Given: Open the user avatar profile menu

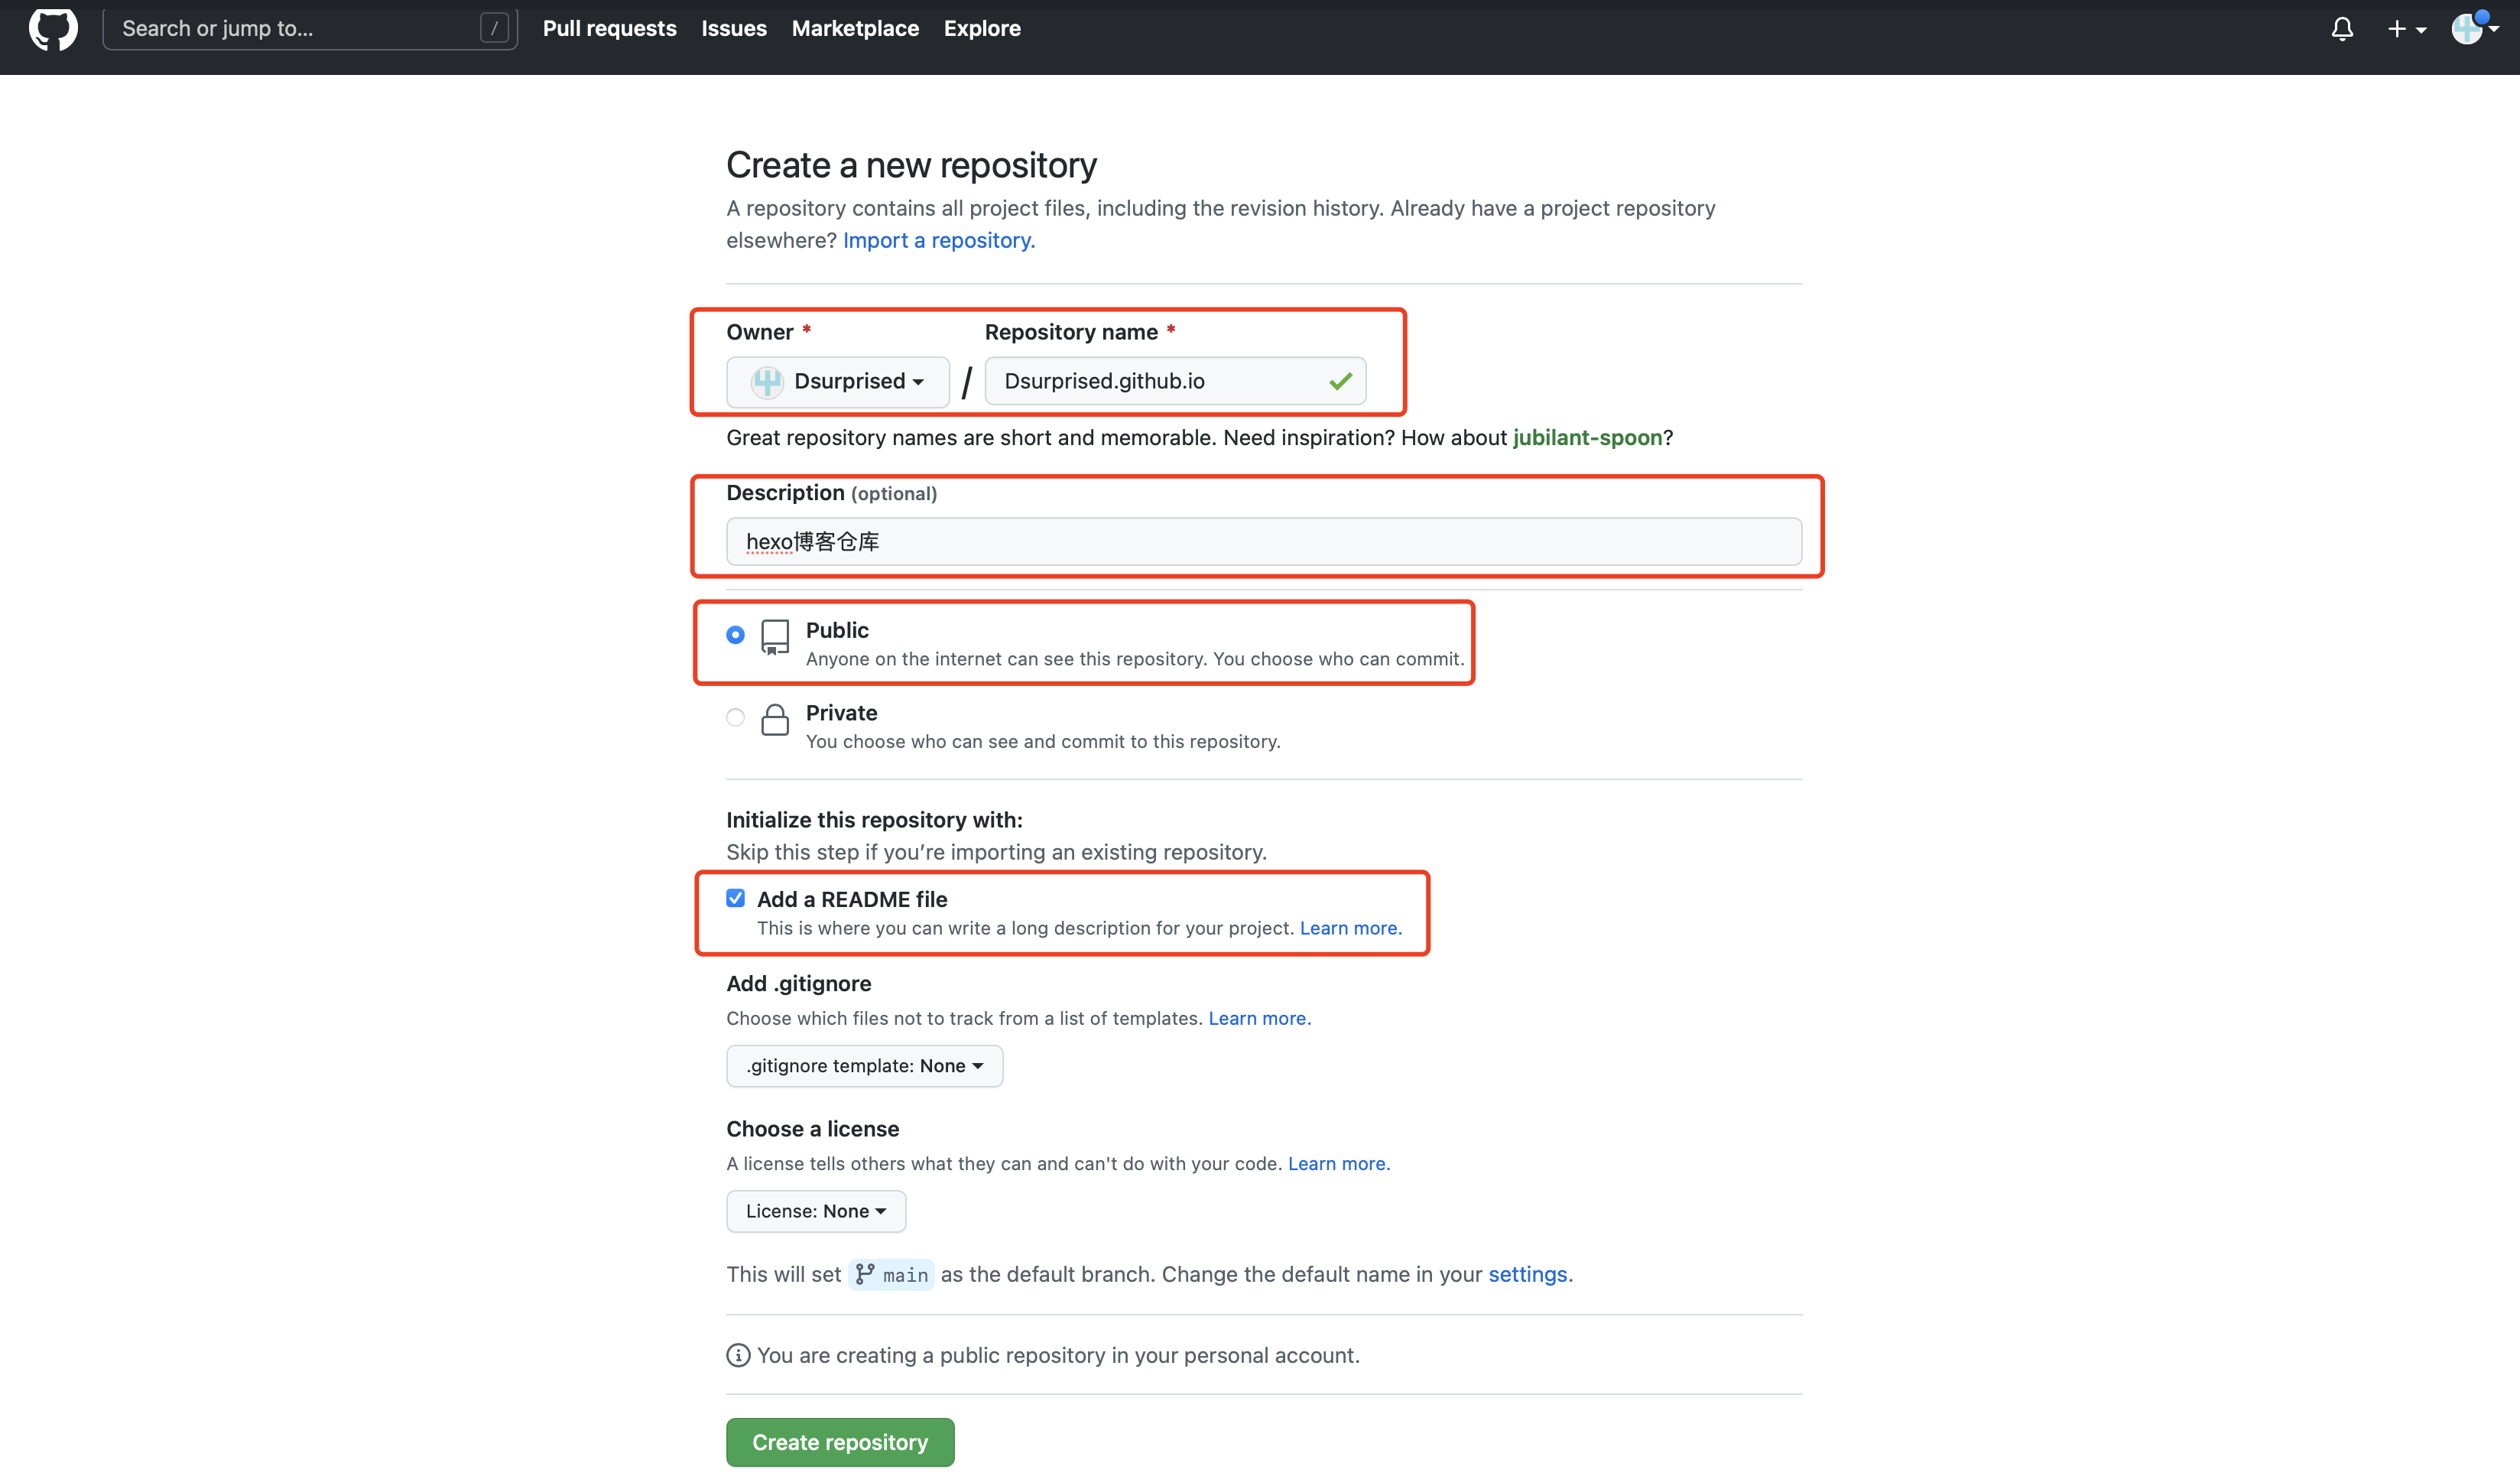Looking at the screenshot, I should click(x=2472, y=29).
